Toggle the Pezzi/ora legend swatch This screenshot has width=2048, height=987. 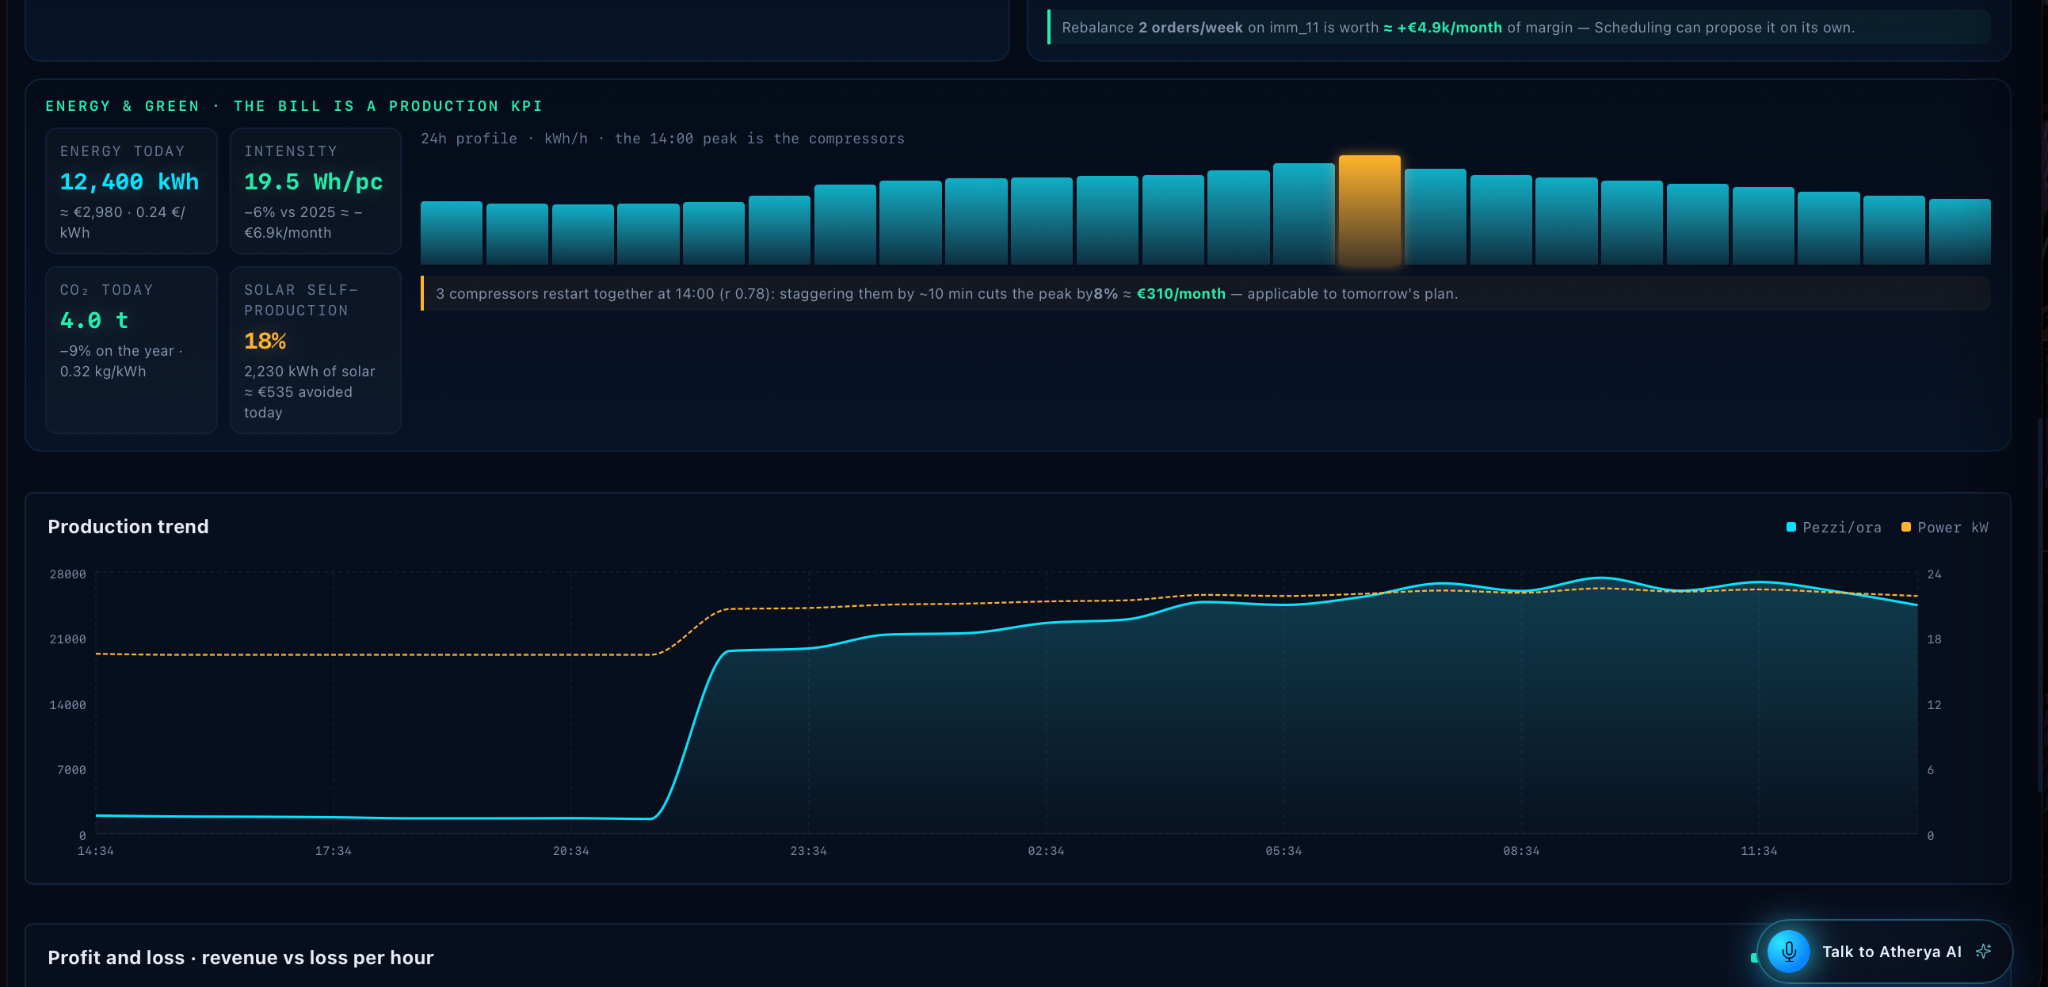[1791, 527]
